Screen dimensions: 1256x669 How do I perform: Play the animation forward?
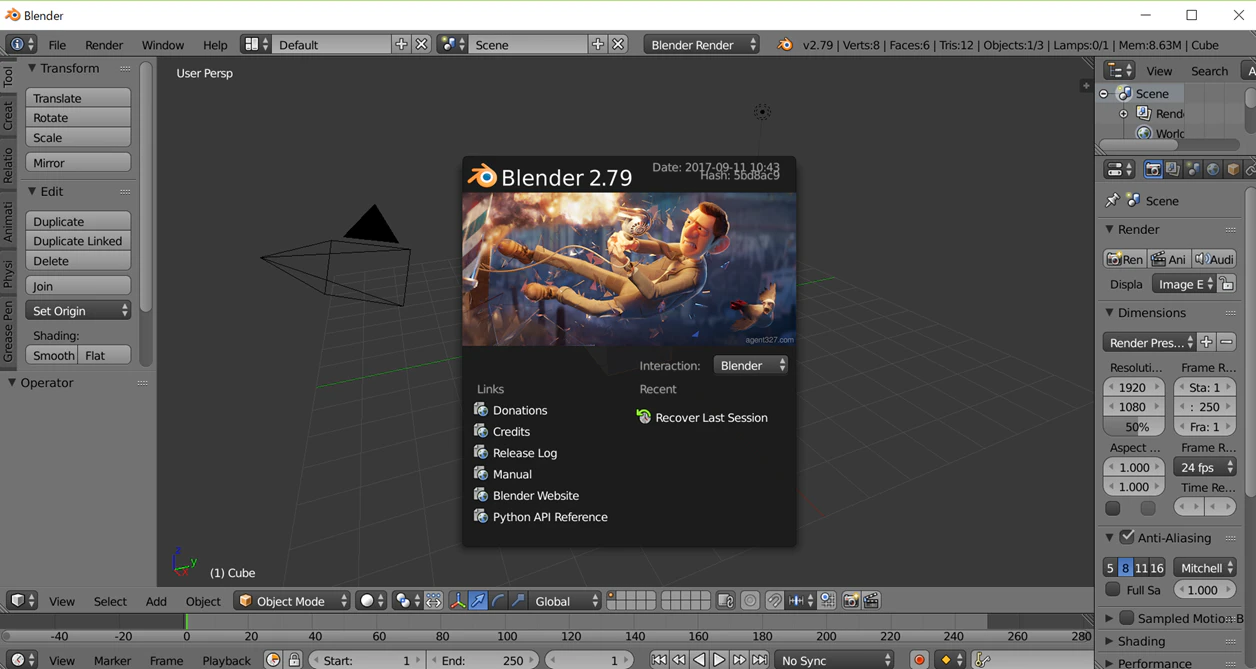coord(719,660)
